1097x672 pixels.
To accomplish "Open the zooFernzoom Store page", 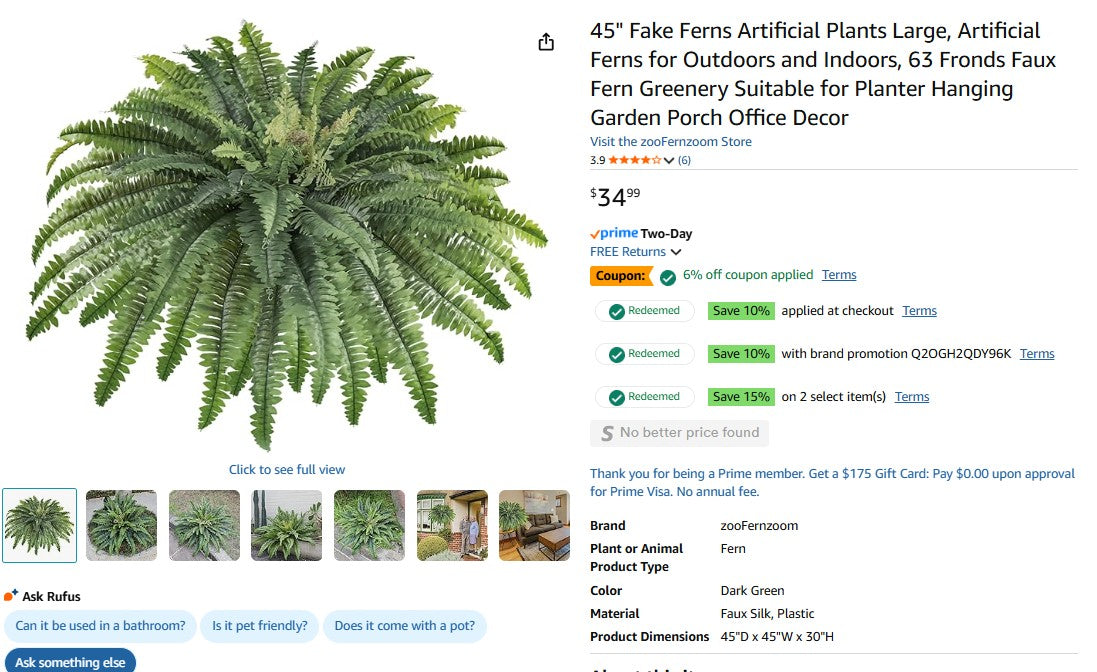I will [670, 141].
